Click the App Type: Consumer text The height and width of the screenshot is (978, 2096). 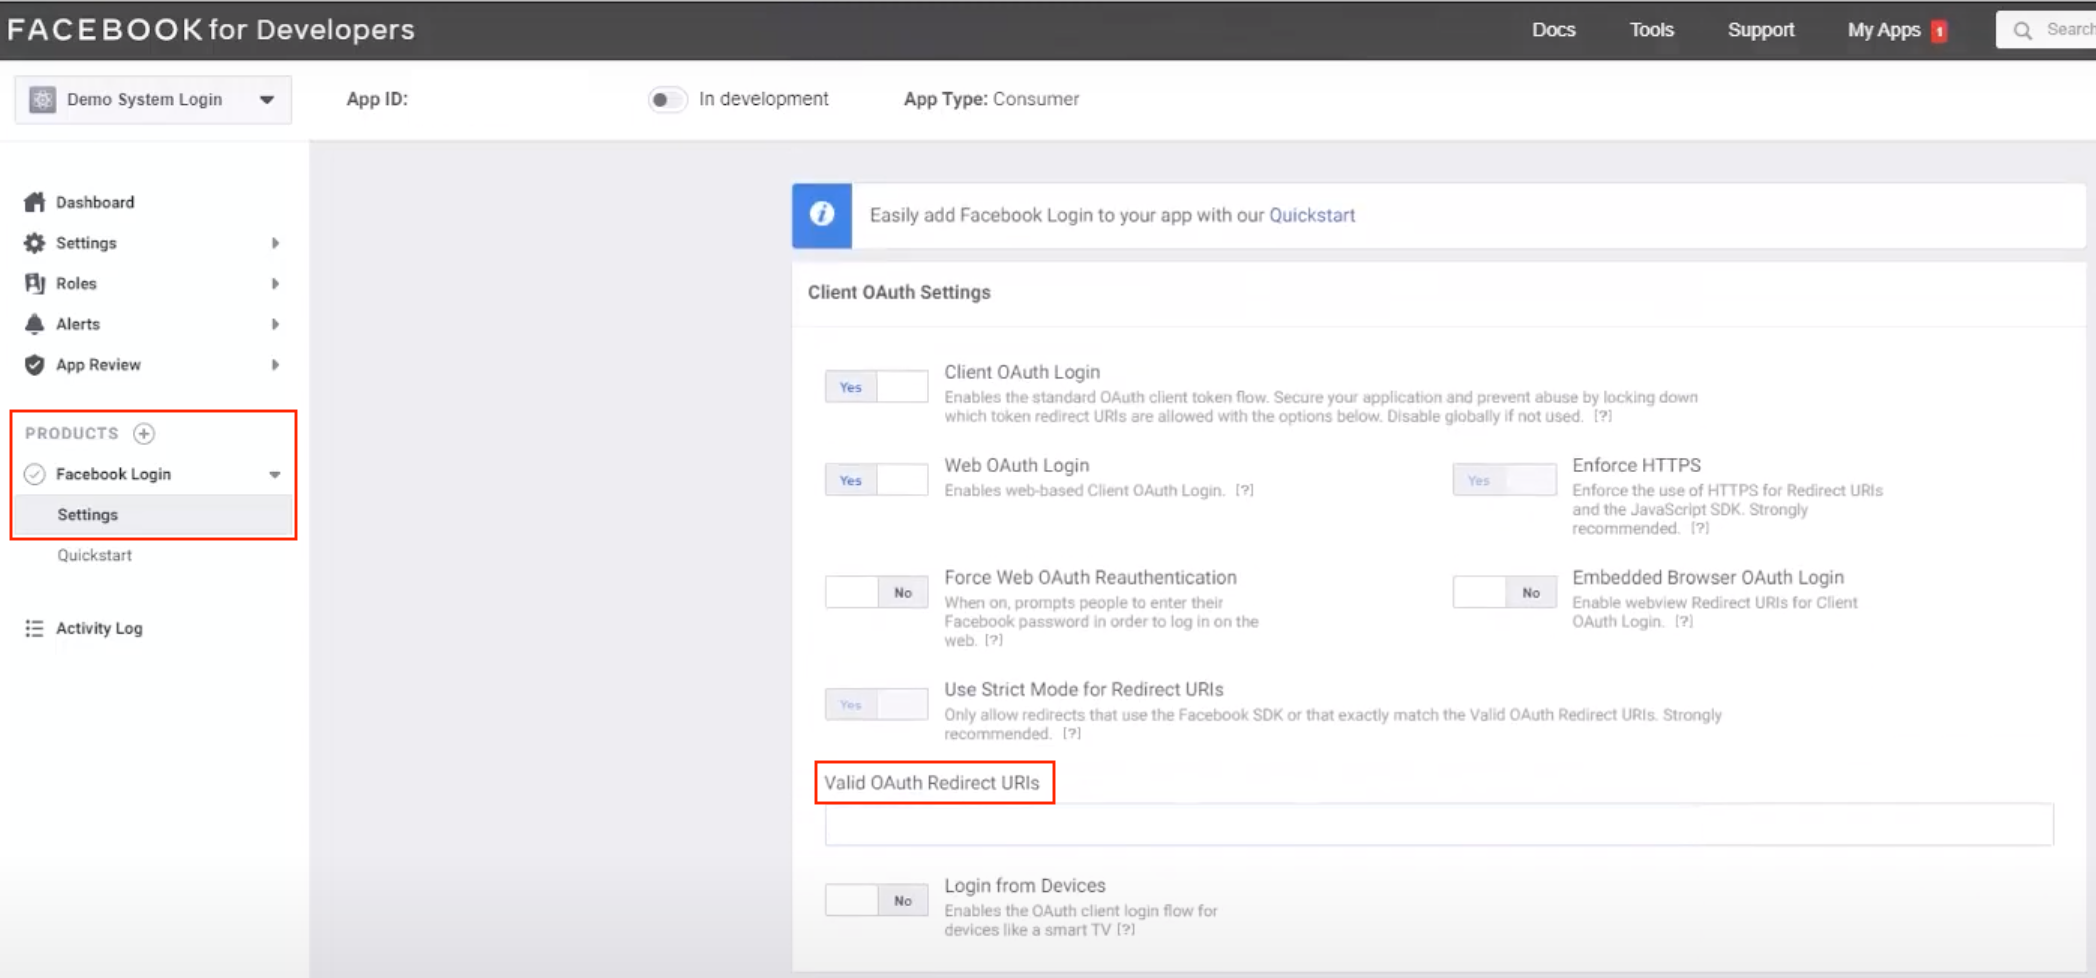[x=991, y=99]
